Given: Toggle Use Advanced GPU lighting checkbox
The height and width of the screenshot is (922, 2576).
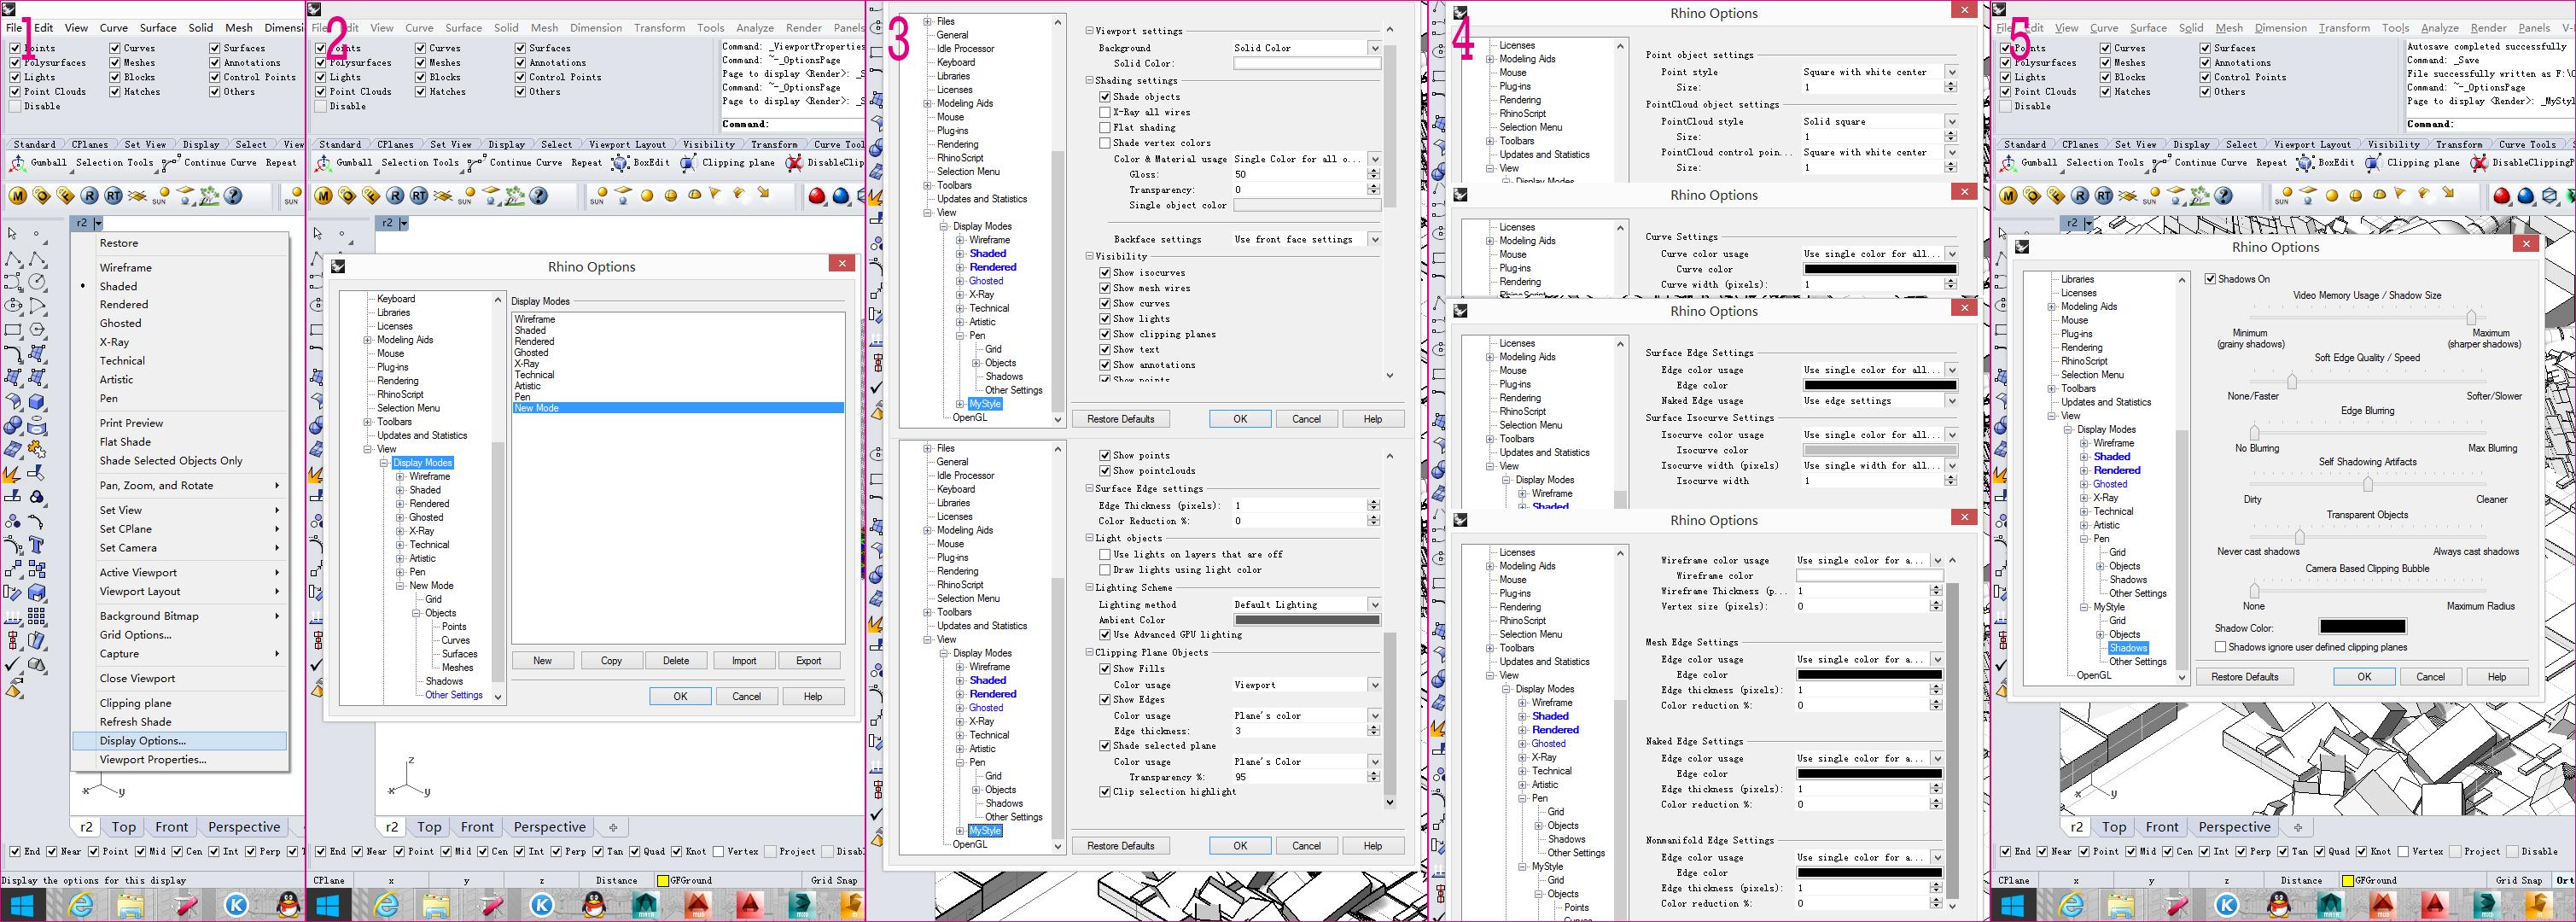Looking at the screenshot, I should tap(1105, 635).
